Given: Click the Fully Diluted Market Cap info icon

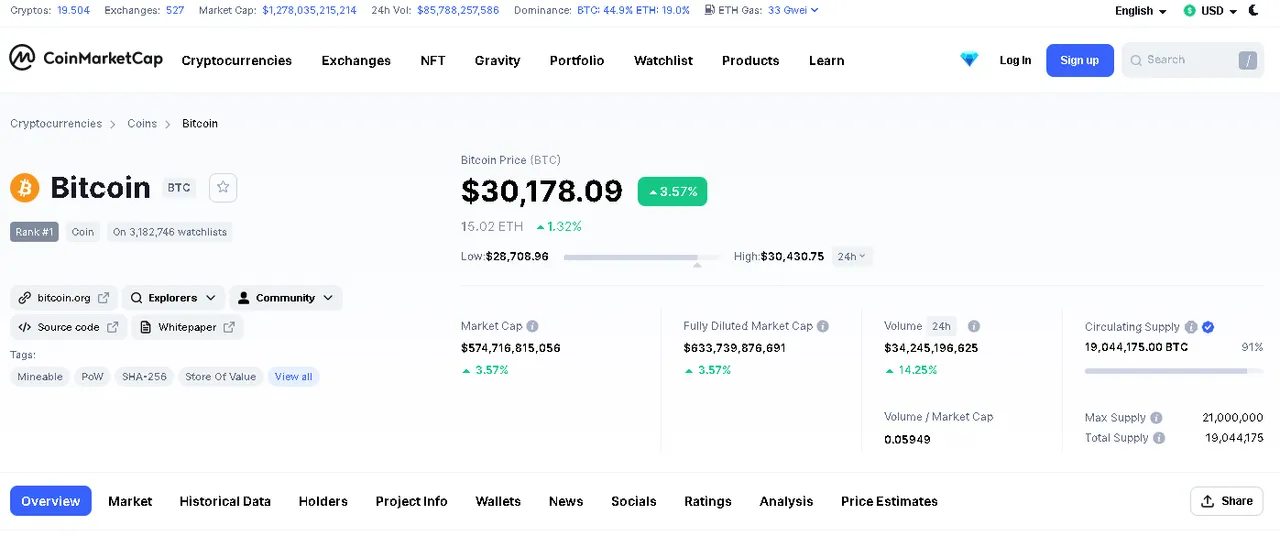Looking at the screenshot, I should [x=823, y=326].
